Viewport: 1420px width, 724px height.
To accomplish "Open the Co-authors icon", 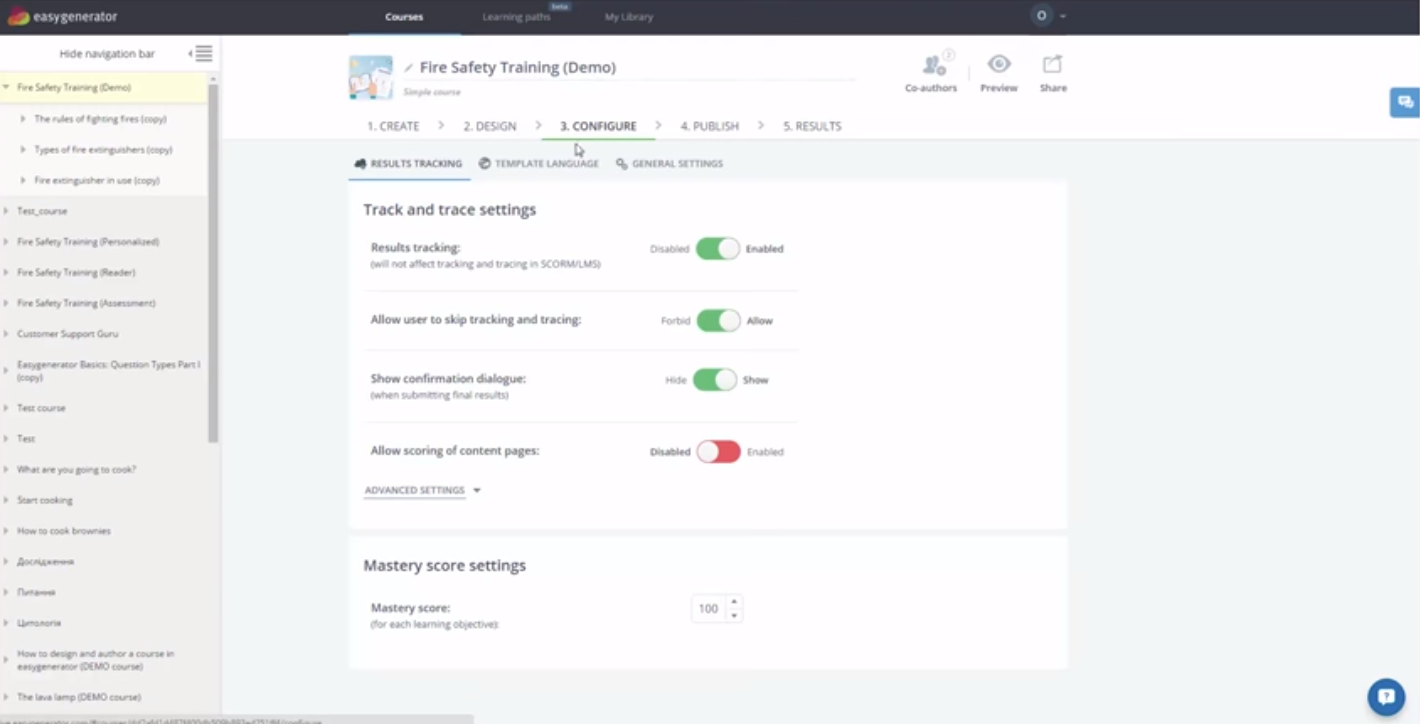I will (932, 65).
